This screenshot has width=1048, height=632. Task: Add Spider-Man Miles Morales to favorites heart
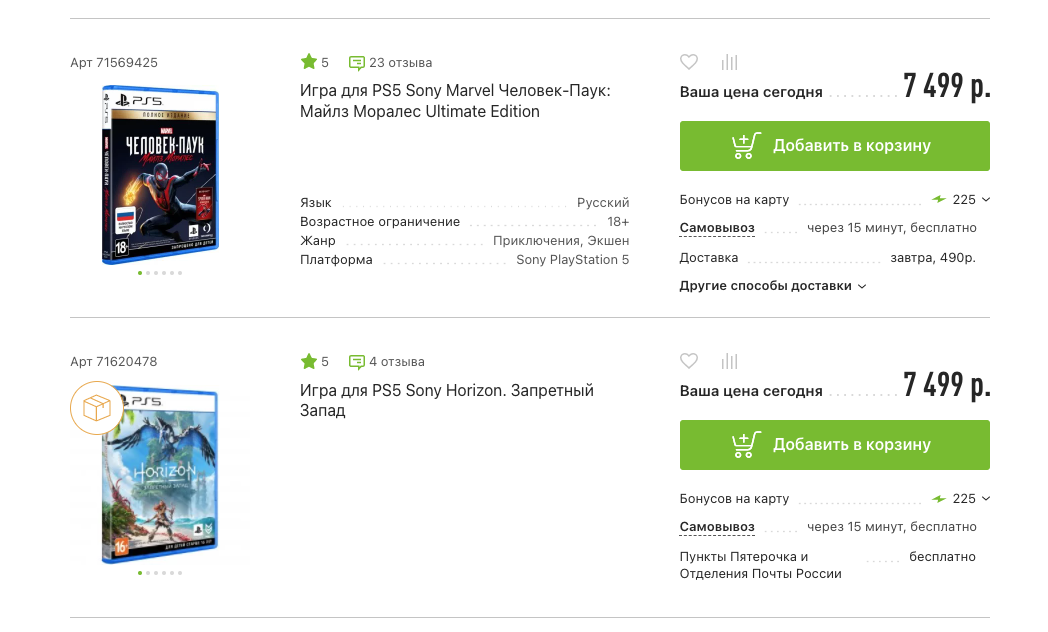coord(689,62)
